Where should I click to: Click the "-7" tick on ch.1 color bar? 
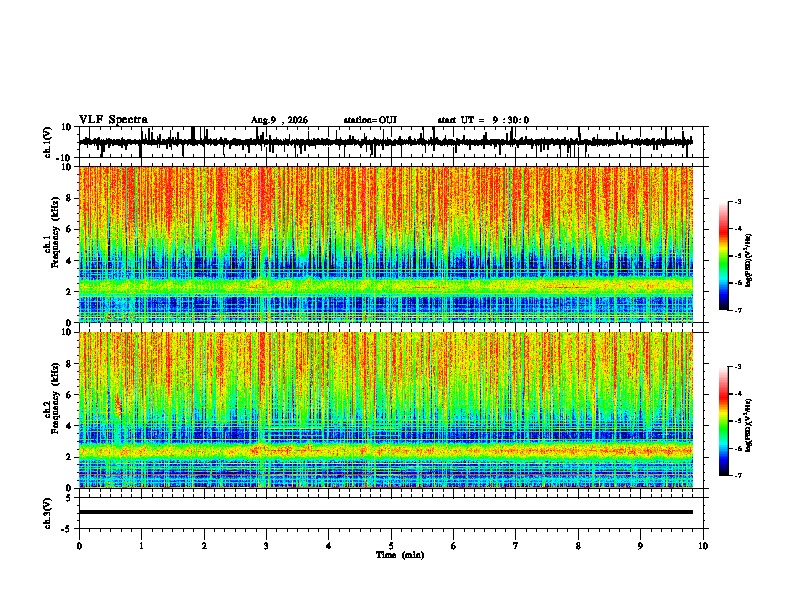pyautogui.click(x=737, y=310)
